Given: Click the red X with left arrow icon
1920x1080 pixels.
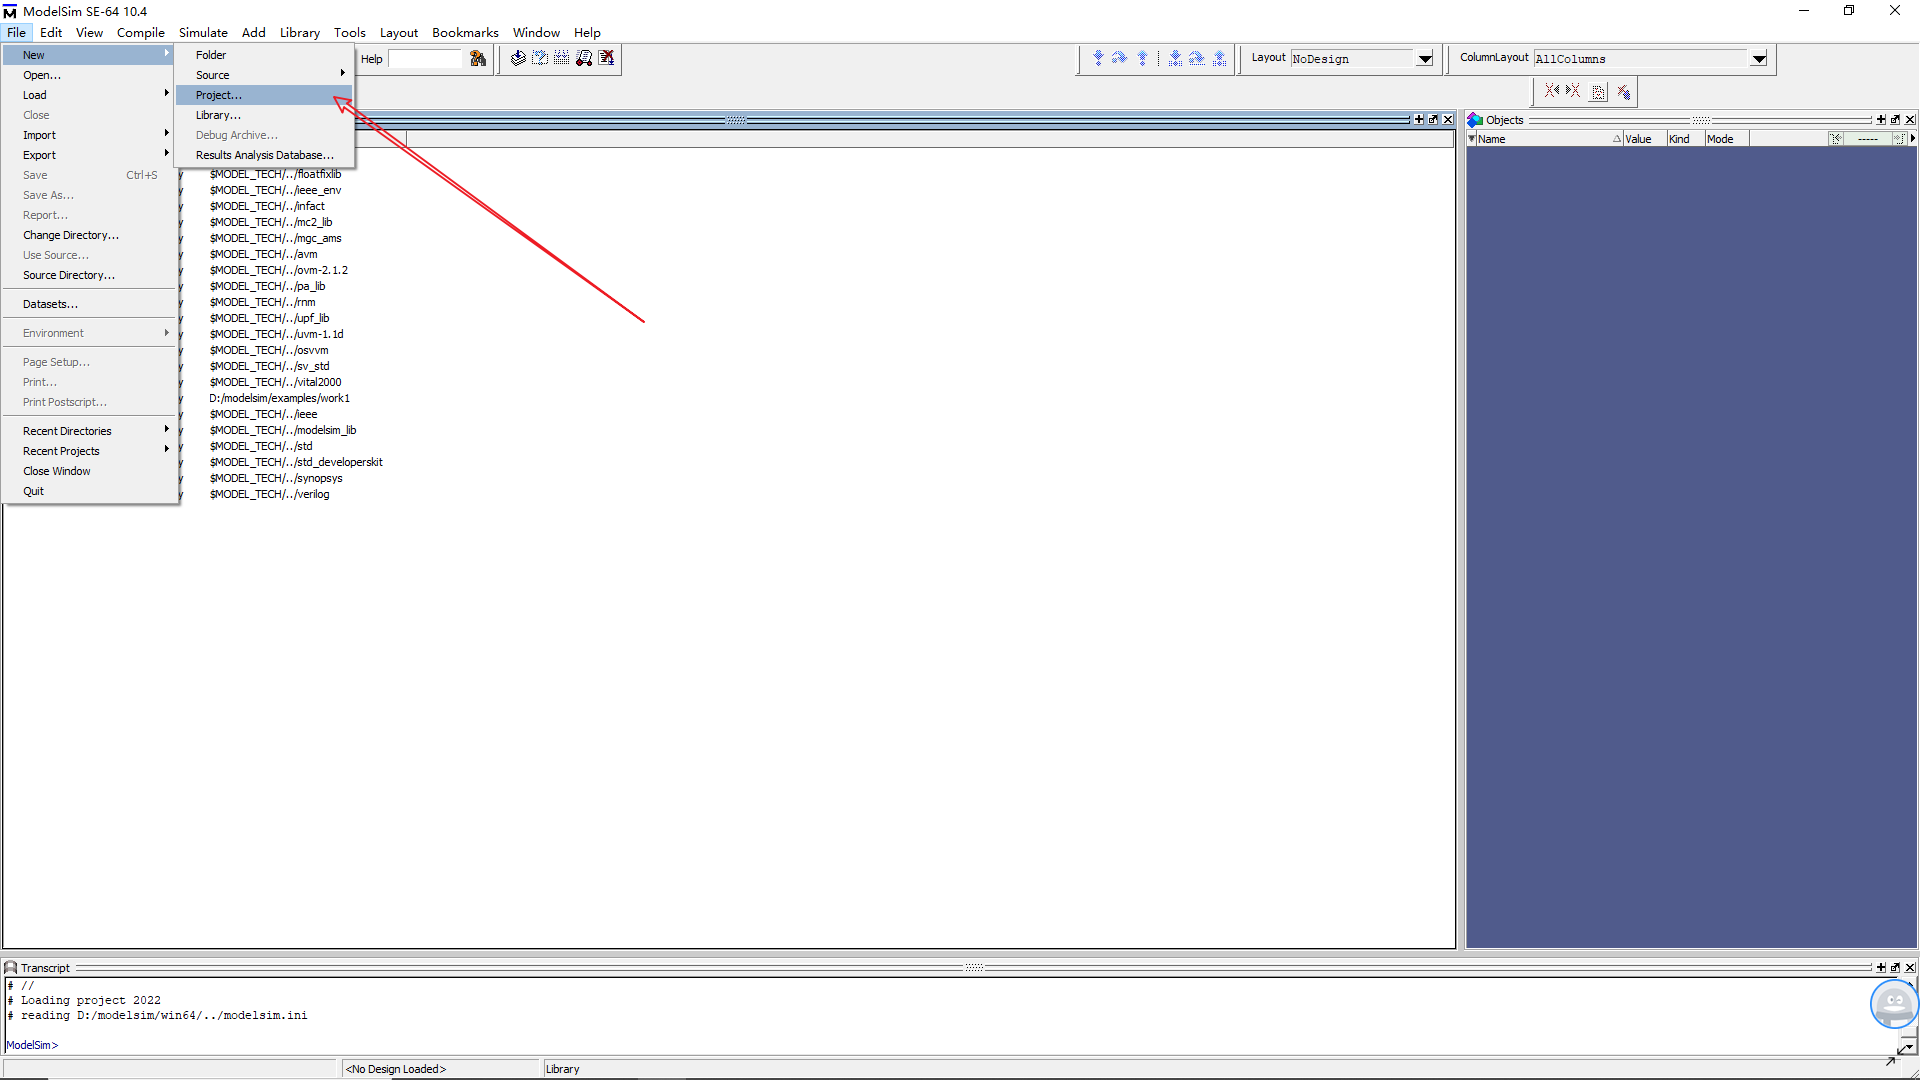Looking at the screenshot, I should (1551, 92).
